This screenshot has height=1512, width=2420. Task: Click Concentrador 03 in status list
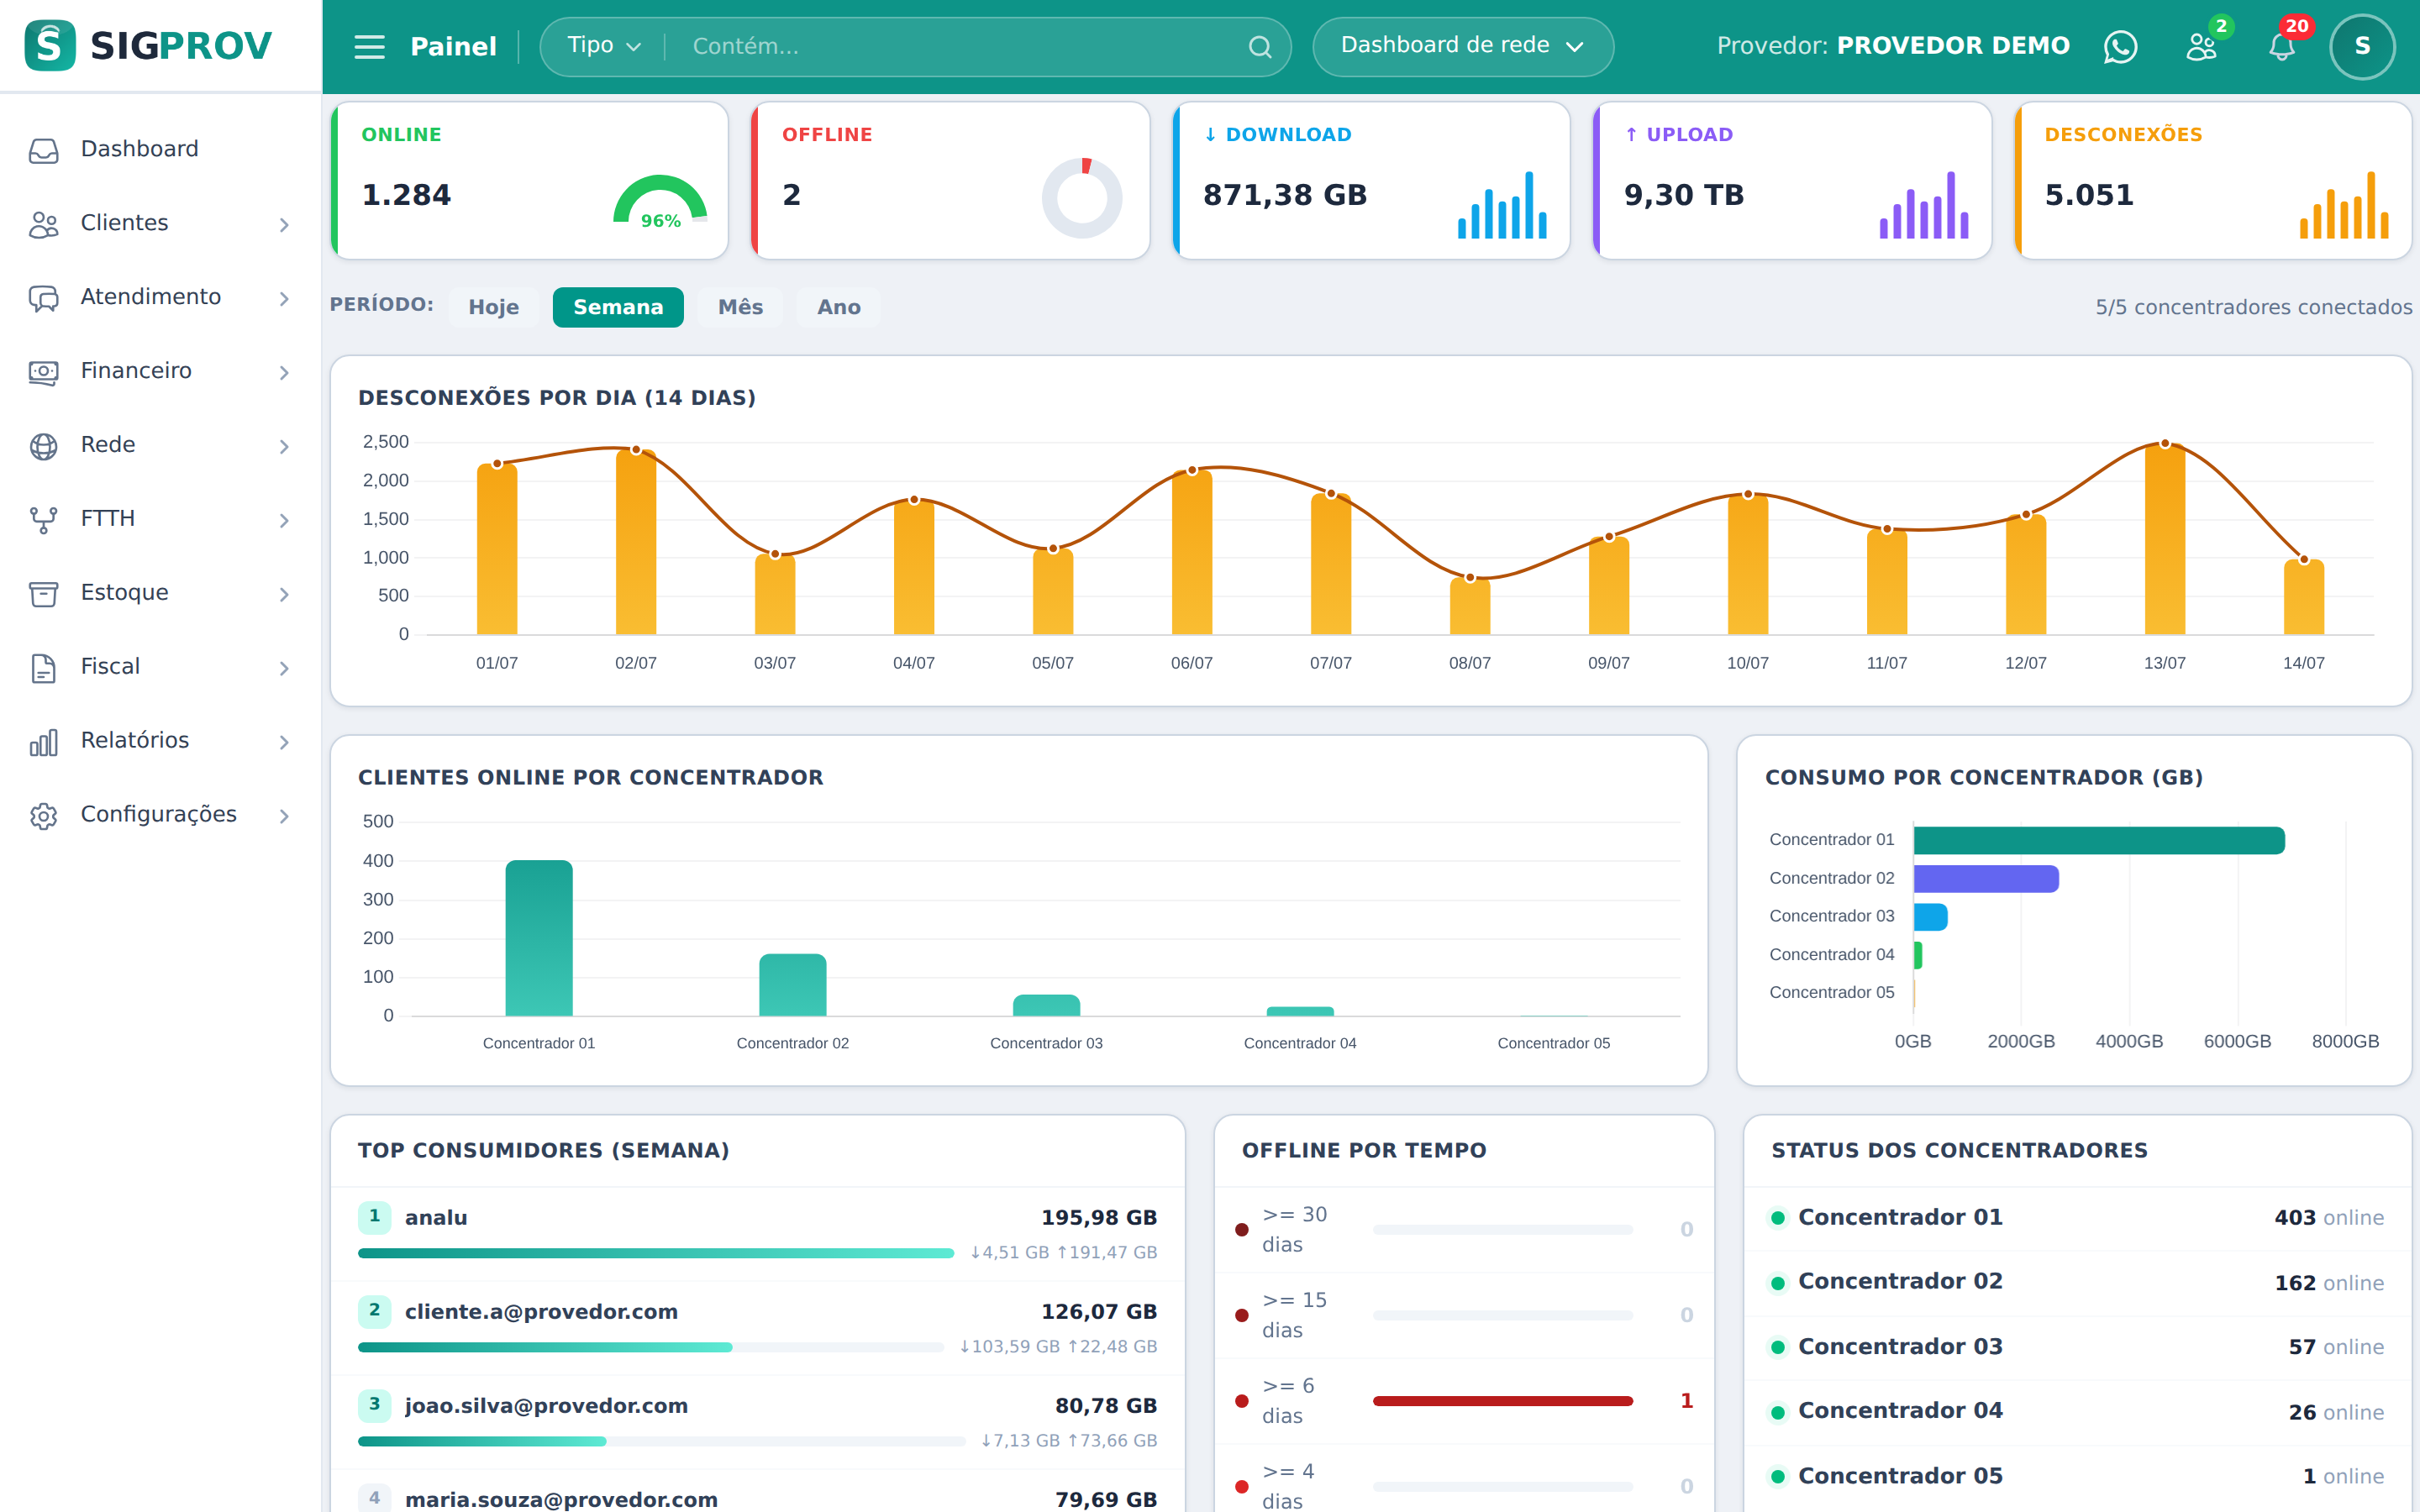[2077, 1347]
